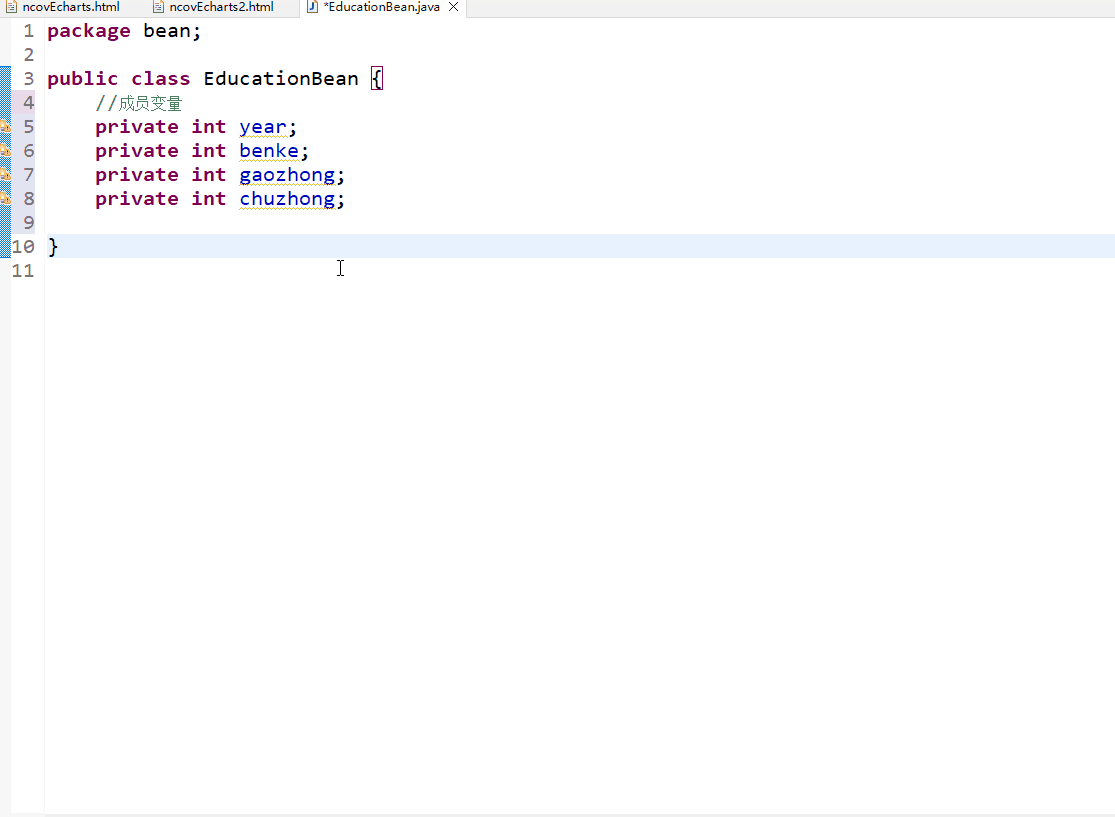This screenshot has width=1115, height=817.
Task: Click the variable name 'gaozhong'
Action: pyautogui.click(x=287, y=175)
